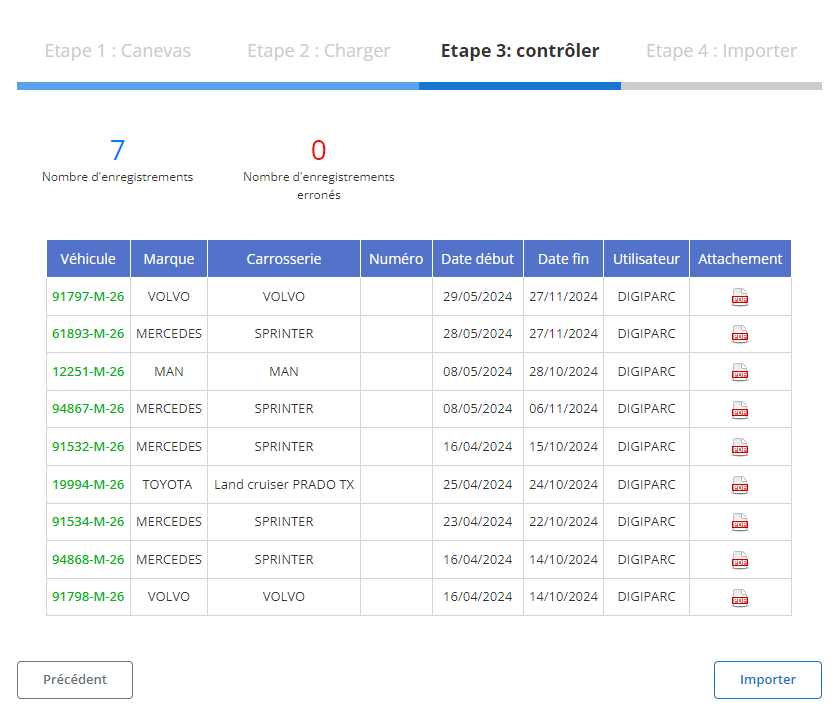The height and width of the screenshot is (718, 839).
Task: Click the Carrosserie column header
Action: pos(284,259)
